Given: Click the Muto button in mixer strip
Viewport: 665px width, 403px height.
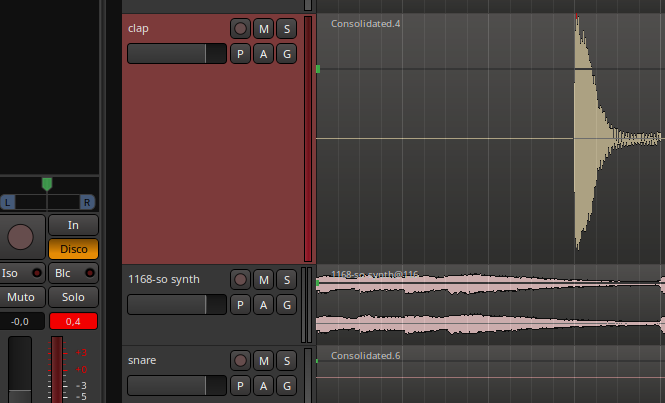Looking at the screenshot, I should coord(21,297).
